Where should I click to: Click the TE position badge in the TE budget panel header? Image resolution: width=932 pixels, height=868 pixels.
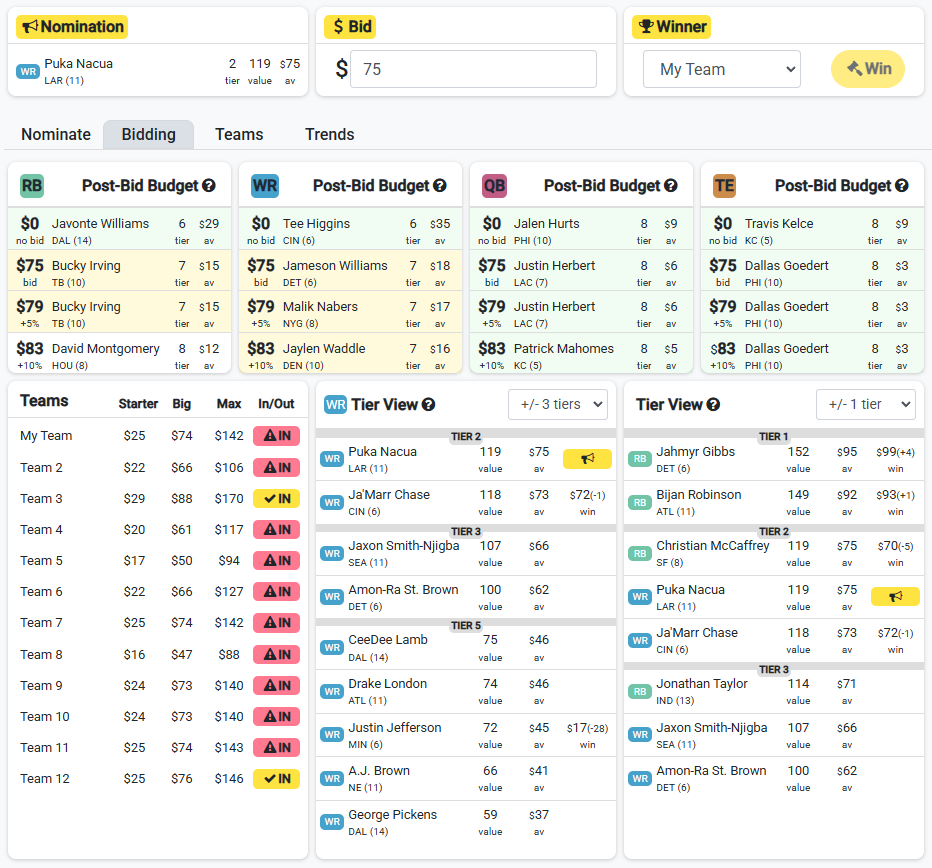click(725, 185)
